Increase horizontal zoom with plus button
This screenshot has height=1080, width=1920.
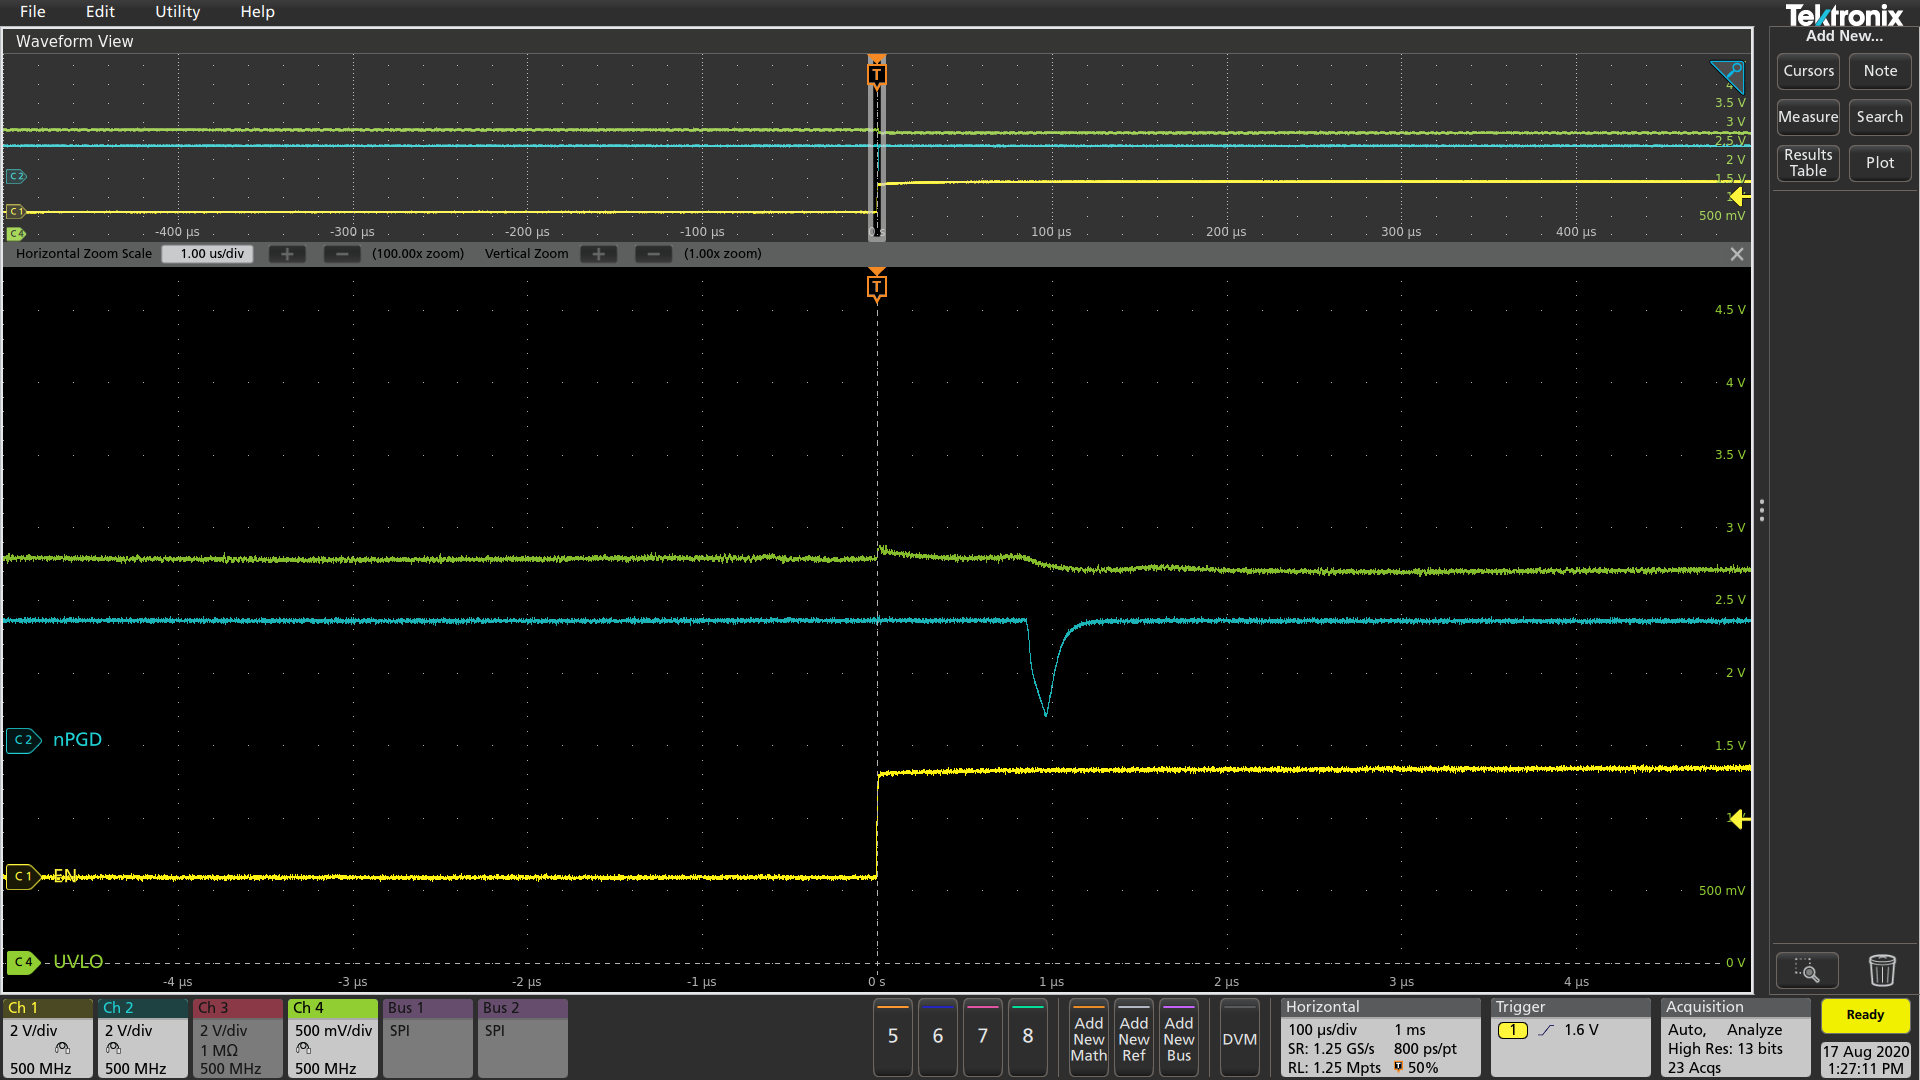[287, 254]
